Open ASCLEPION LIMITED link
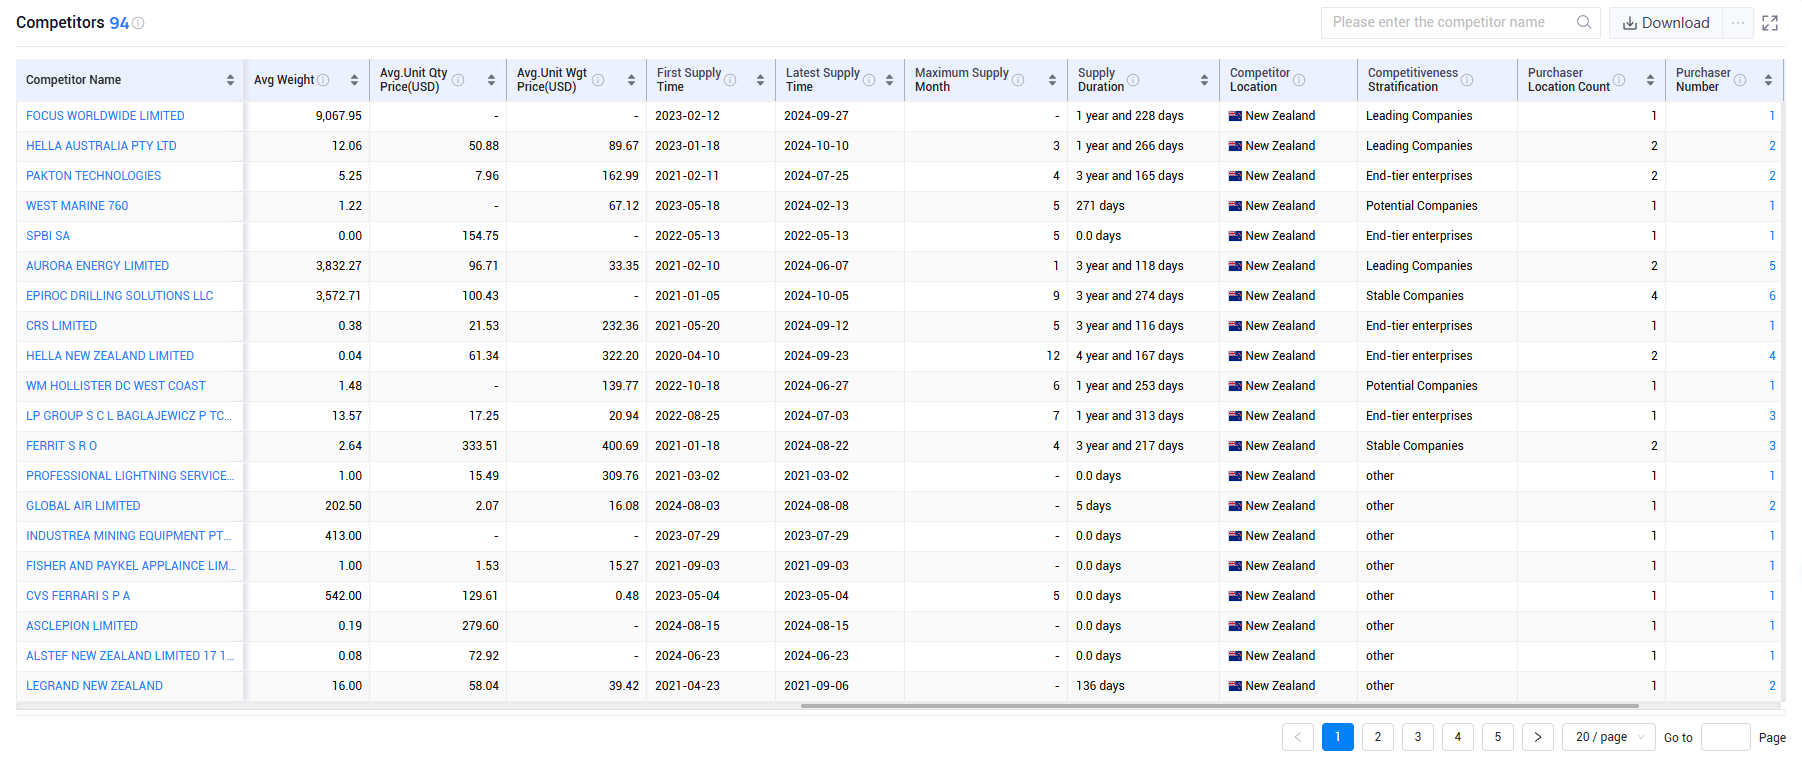Screen dimensions: 1802x760 82,626
